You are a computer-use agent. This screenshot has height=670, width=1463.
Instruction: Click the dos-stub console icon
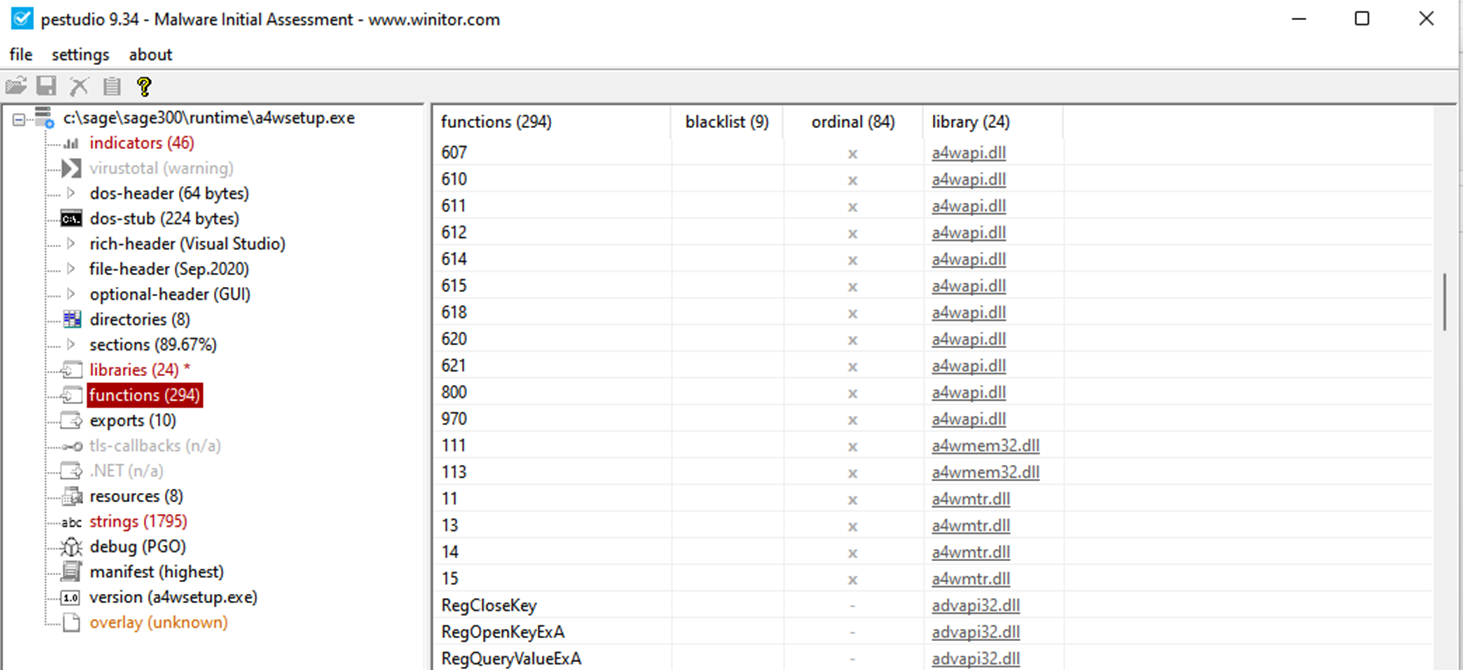(71, 219)
